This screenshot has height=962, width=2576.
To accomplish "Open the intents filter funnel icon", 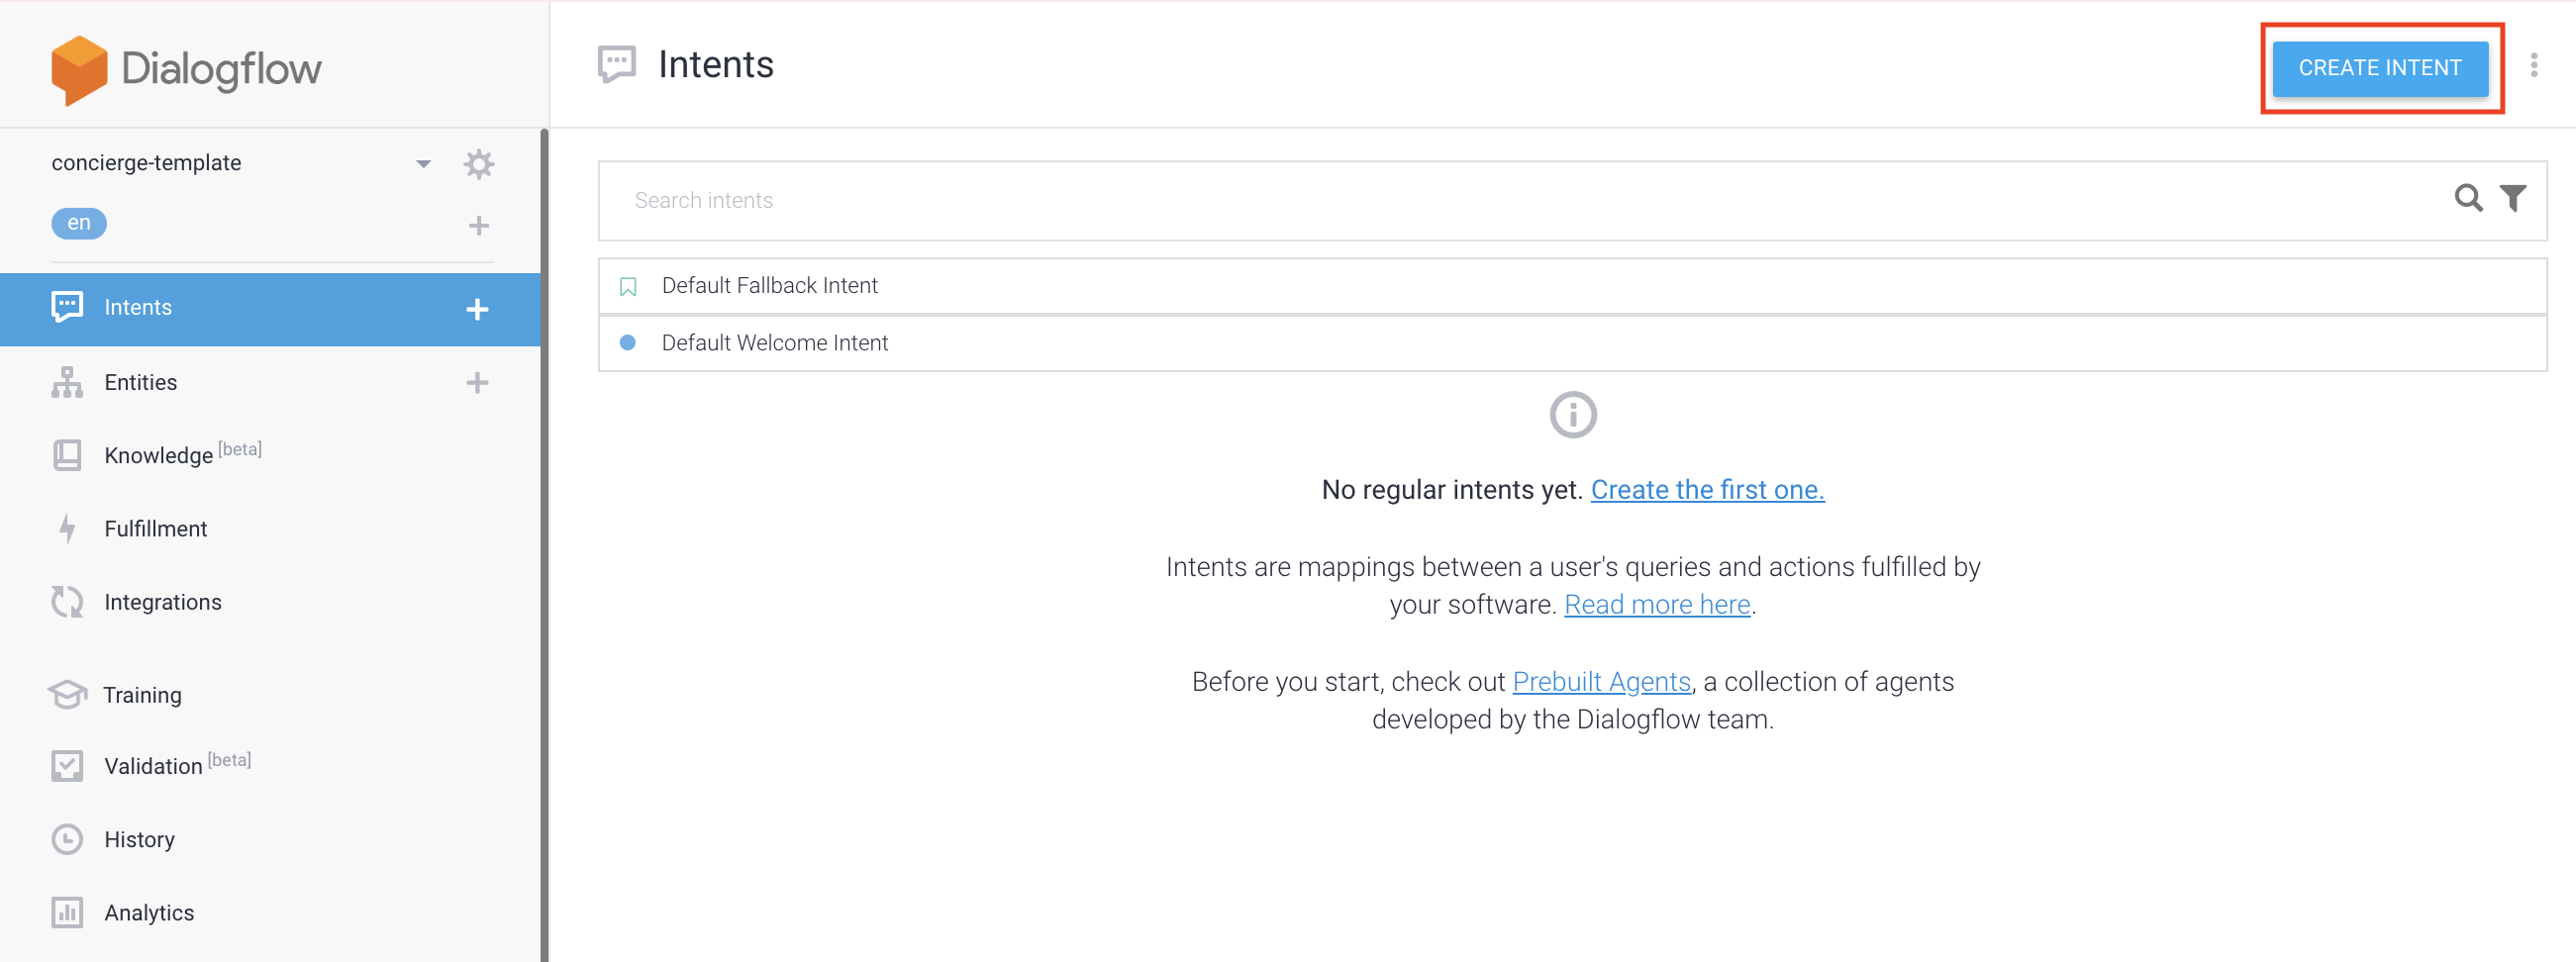I will point(2512,198).
